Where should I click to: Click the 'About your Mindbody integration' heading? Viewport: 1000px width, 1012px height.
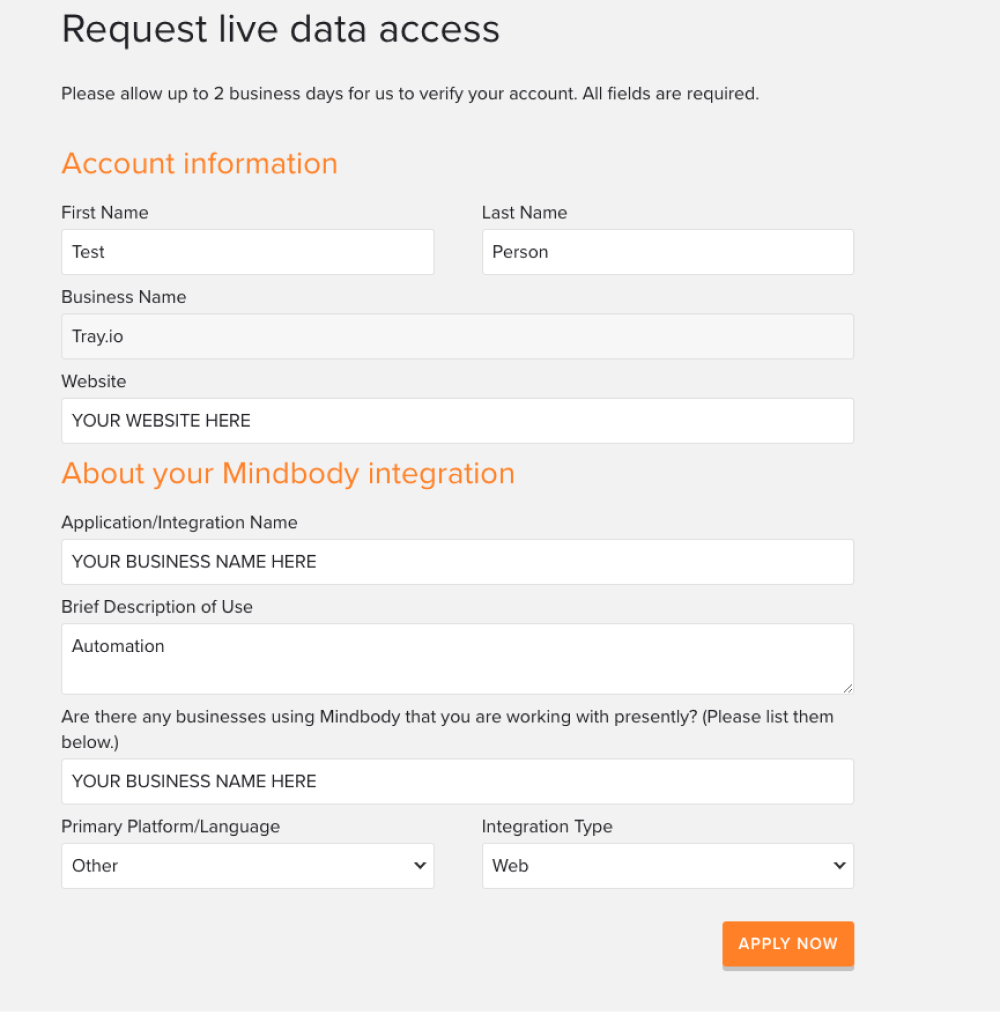[x=288, y=472]
